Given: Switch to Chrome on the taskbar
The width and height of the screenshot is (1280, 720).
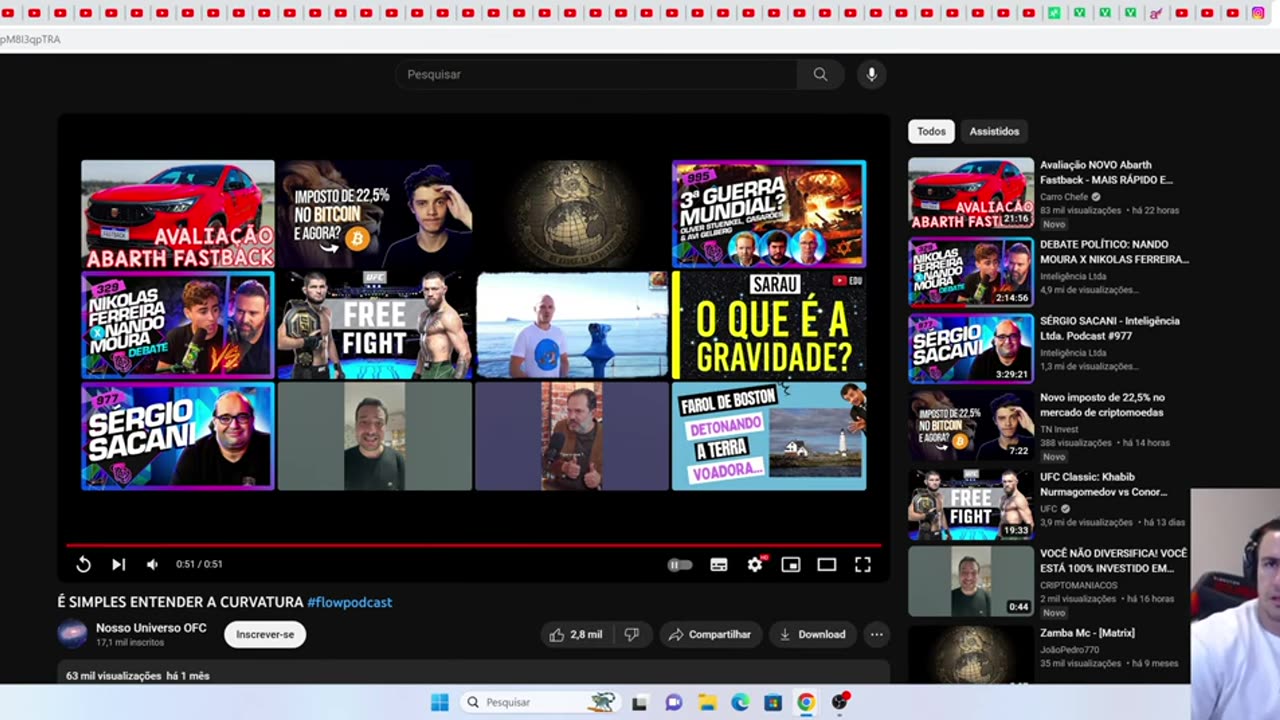Looking at the screenshot, I should 806,702.
